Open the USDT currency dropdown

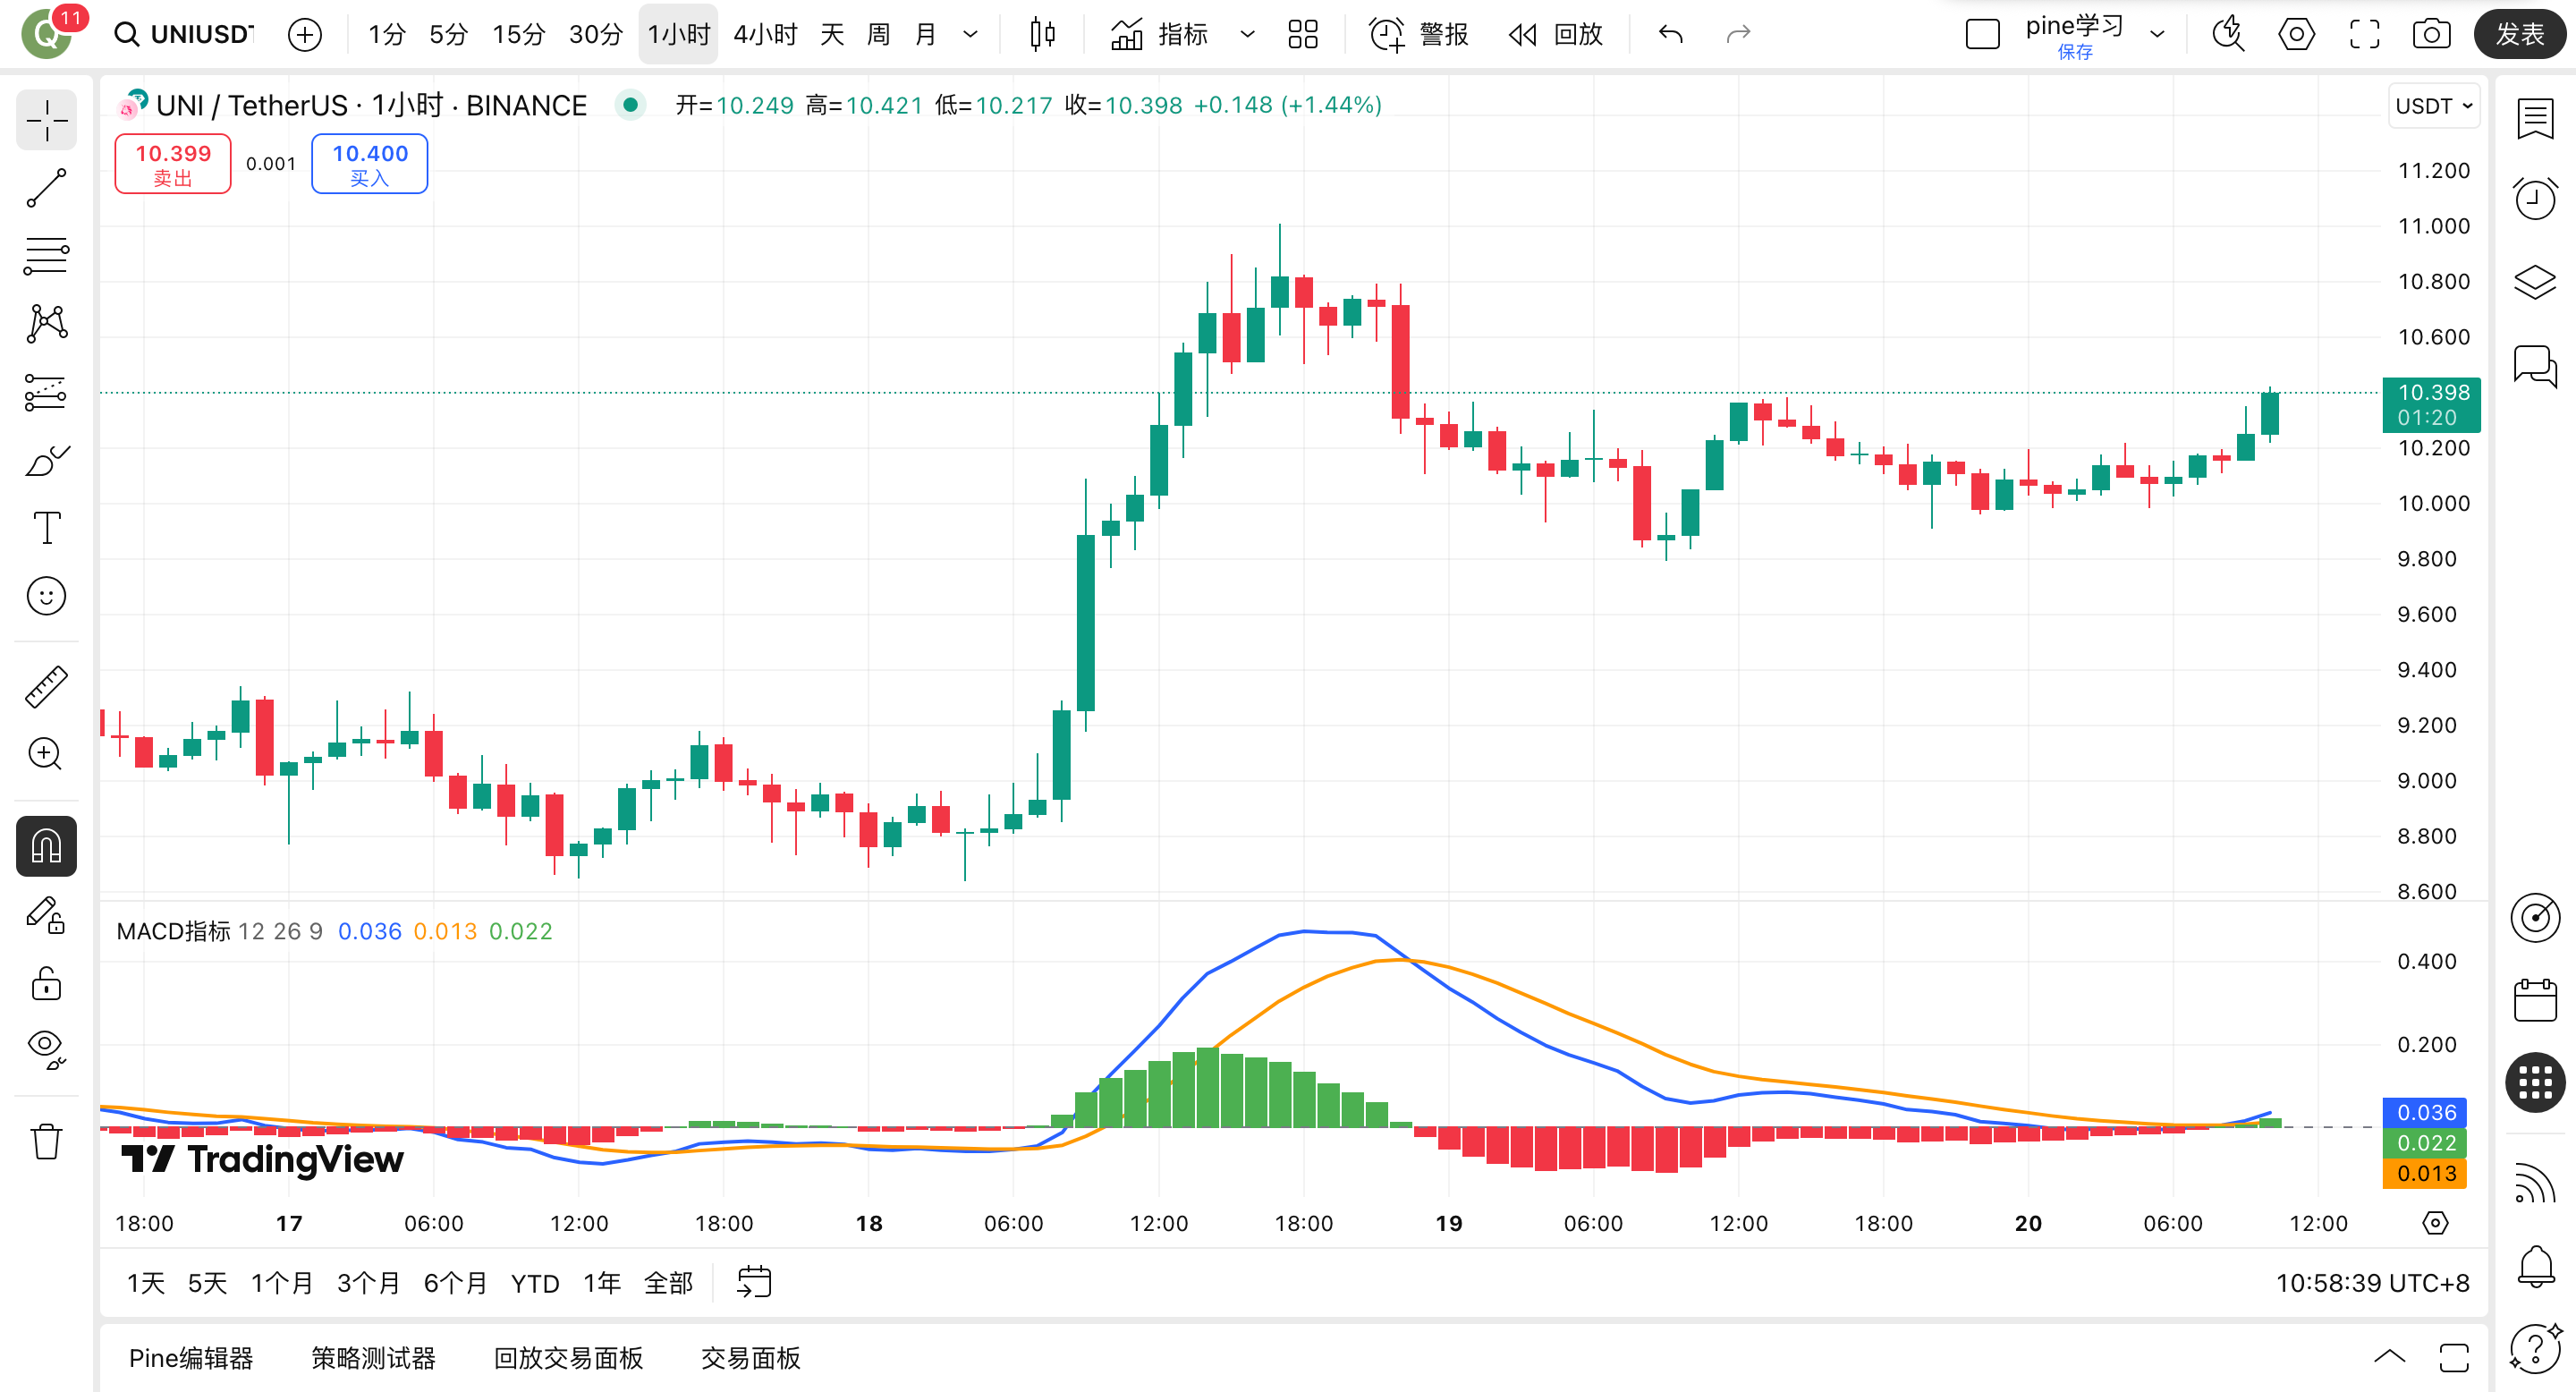[x=2434, y=106]
